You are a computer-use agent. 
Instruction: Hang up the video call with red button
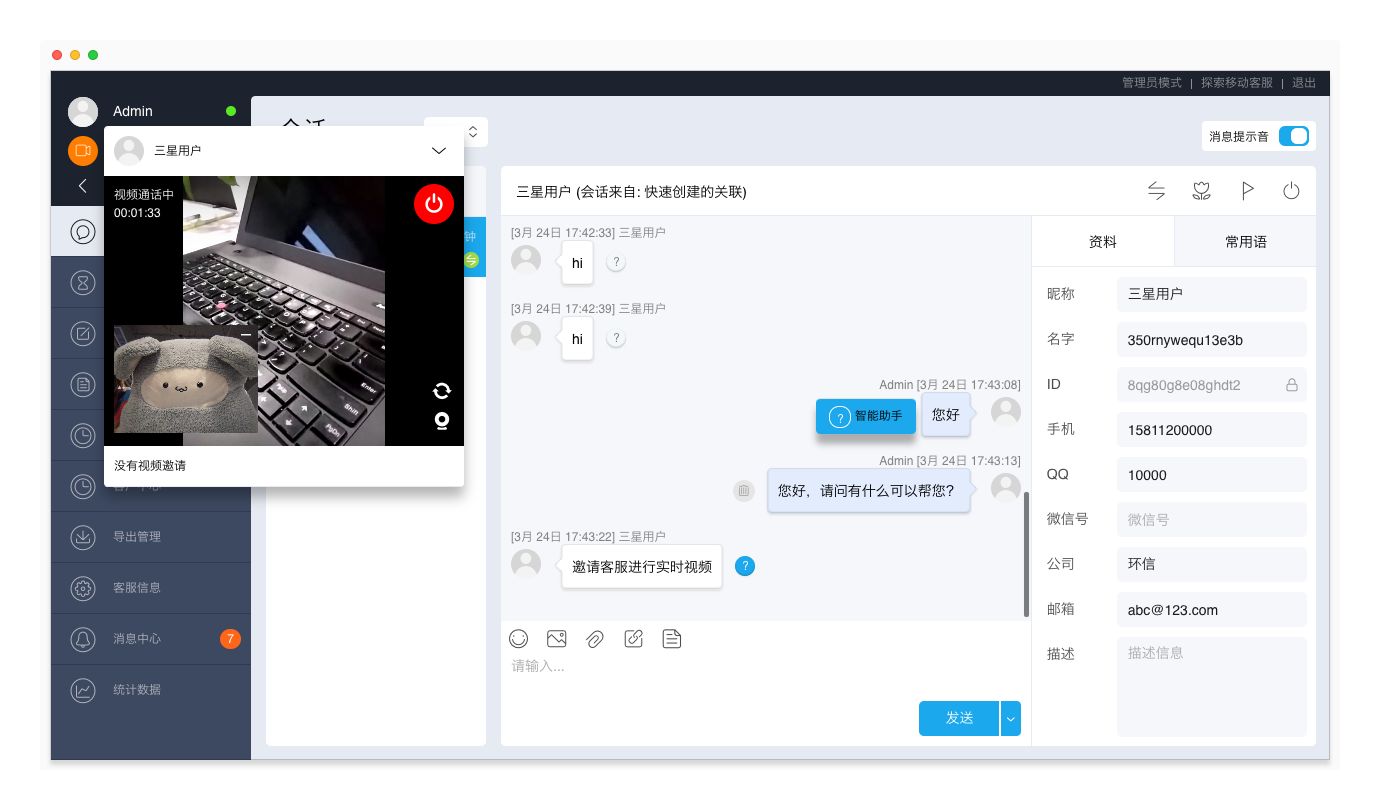click(x=433, y=204)
